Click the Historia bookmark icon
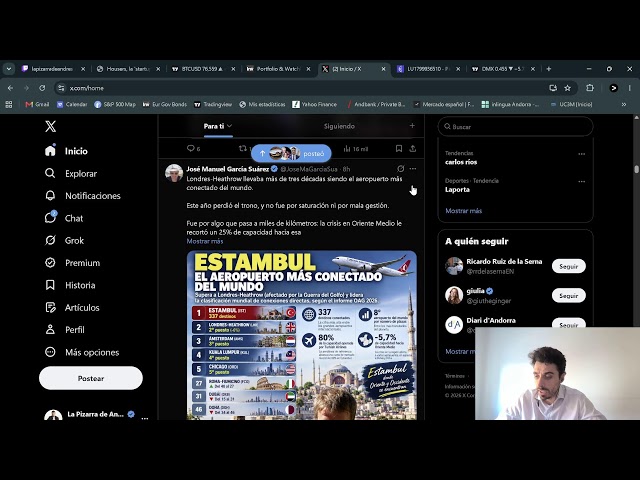640x480 pixels. click(50, 285)
